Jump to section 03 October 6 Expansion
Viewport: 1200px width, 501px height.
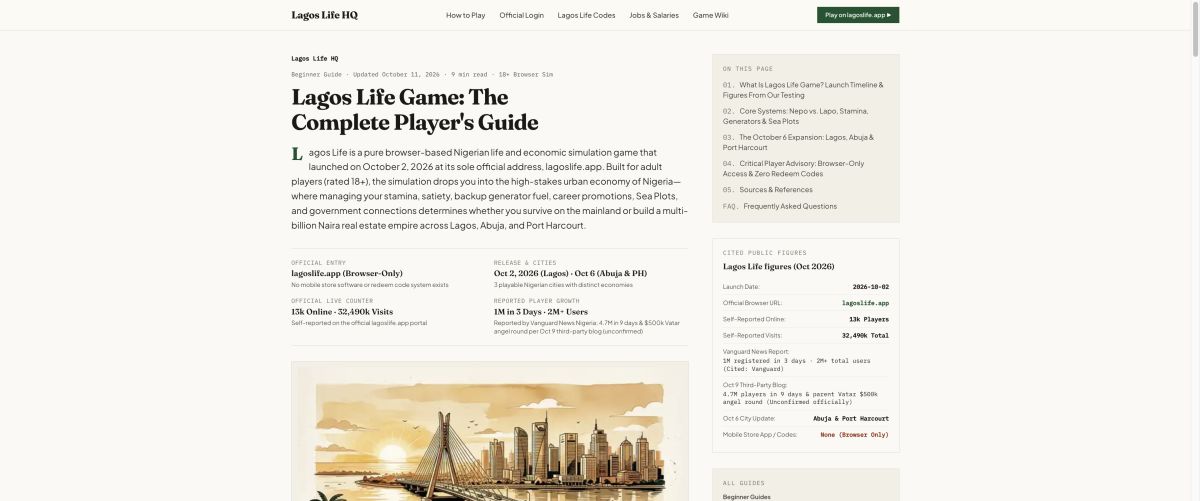coord(798,142)
